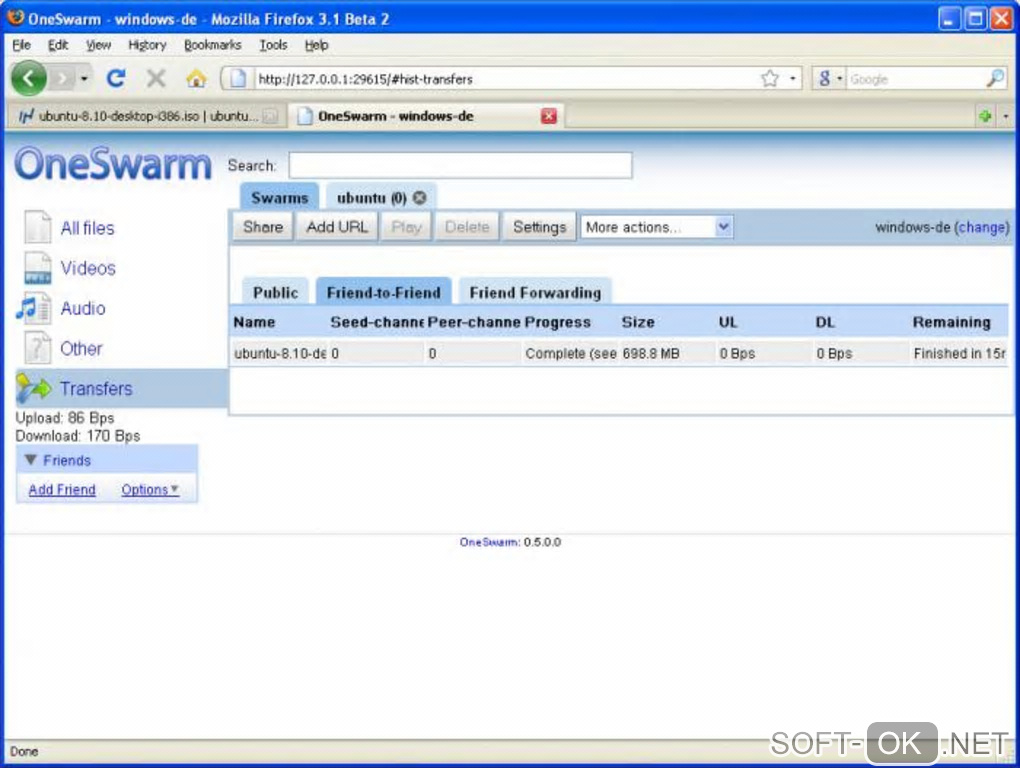Screen dimensions: 1020x768
Task: Click the Other files question-mark icon
Action: [x=37, y=348]
